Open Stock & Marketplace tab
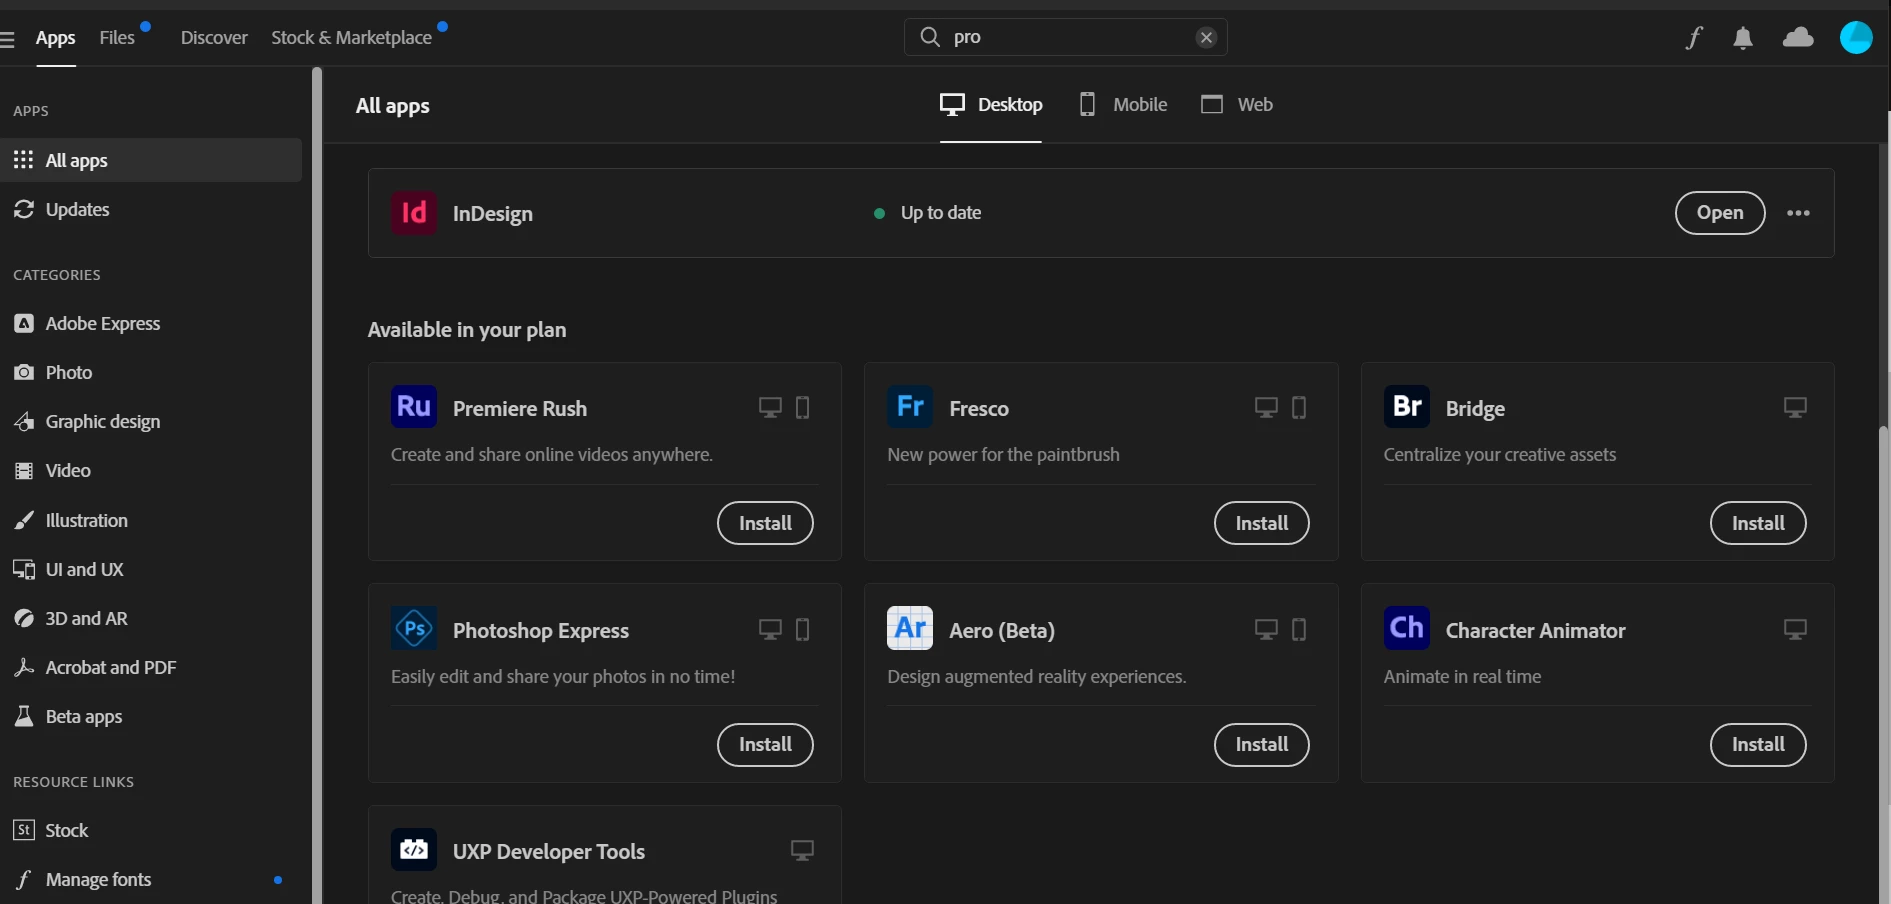Viewport: 1891px width, 904px height. (x=352, y=38)
